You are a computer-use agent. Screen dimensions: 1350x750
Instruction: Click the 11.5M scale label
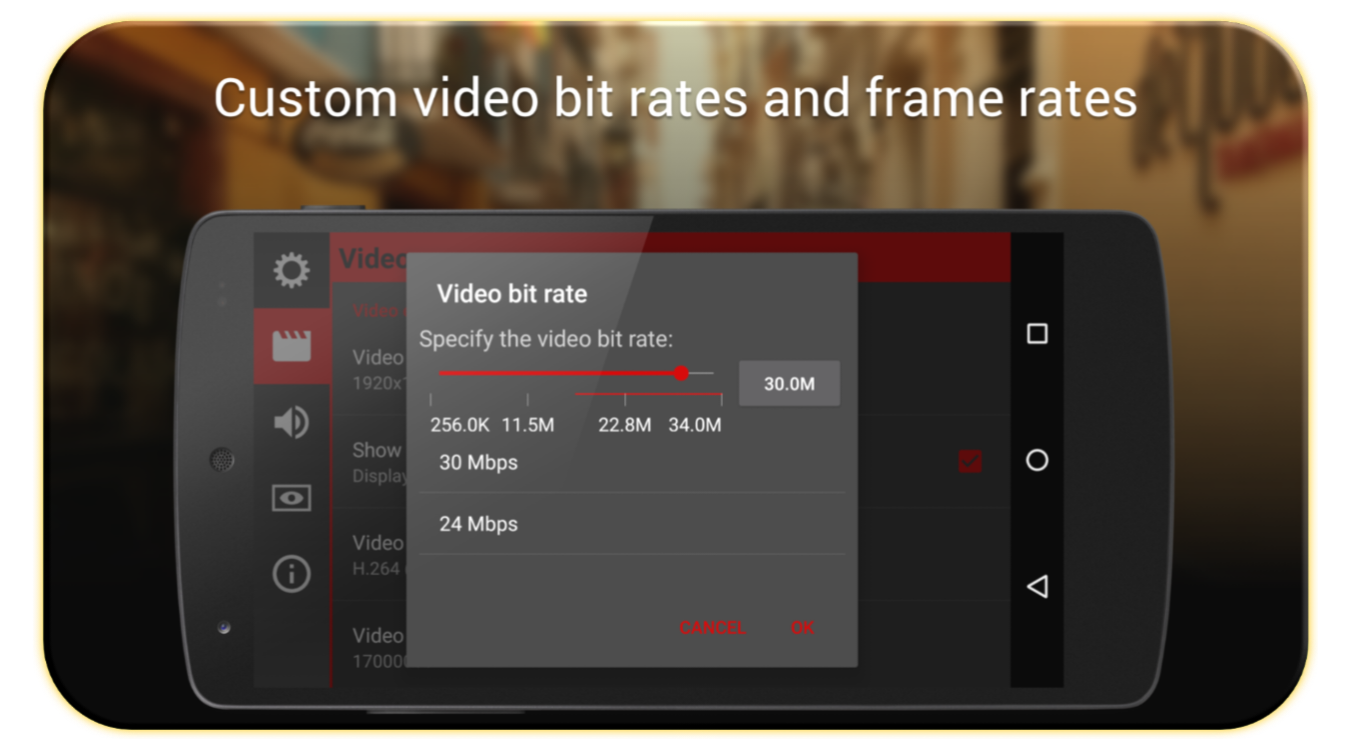528,425
